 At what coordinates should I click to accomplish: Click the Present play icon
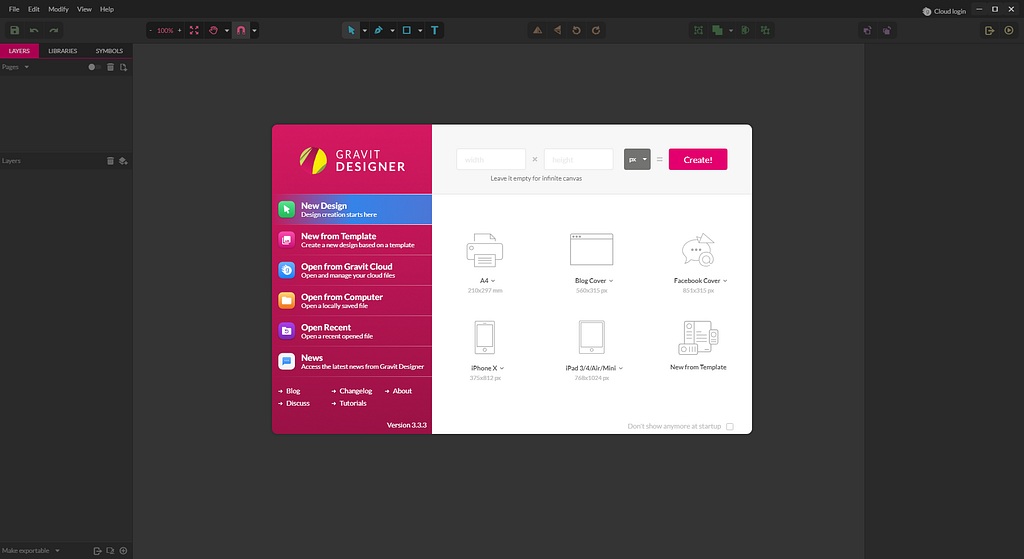1009,30
